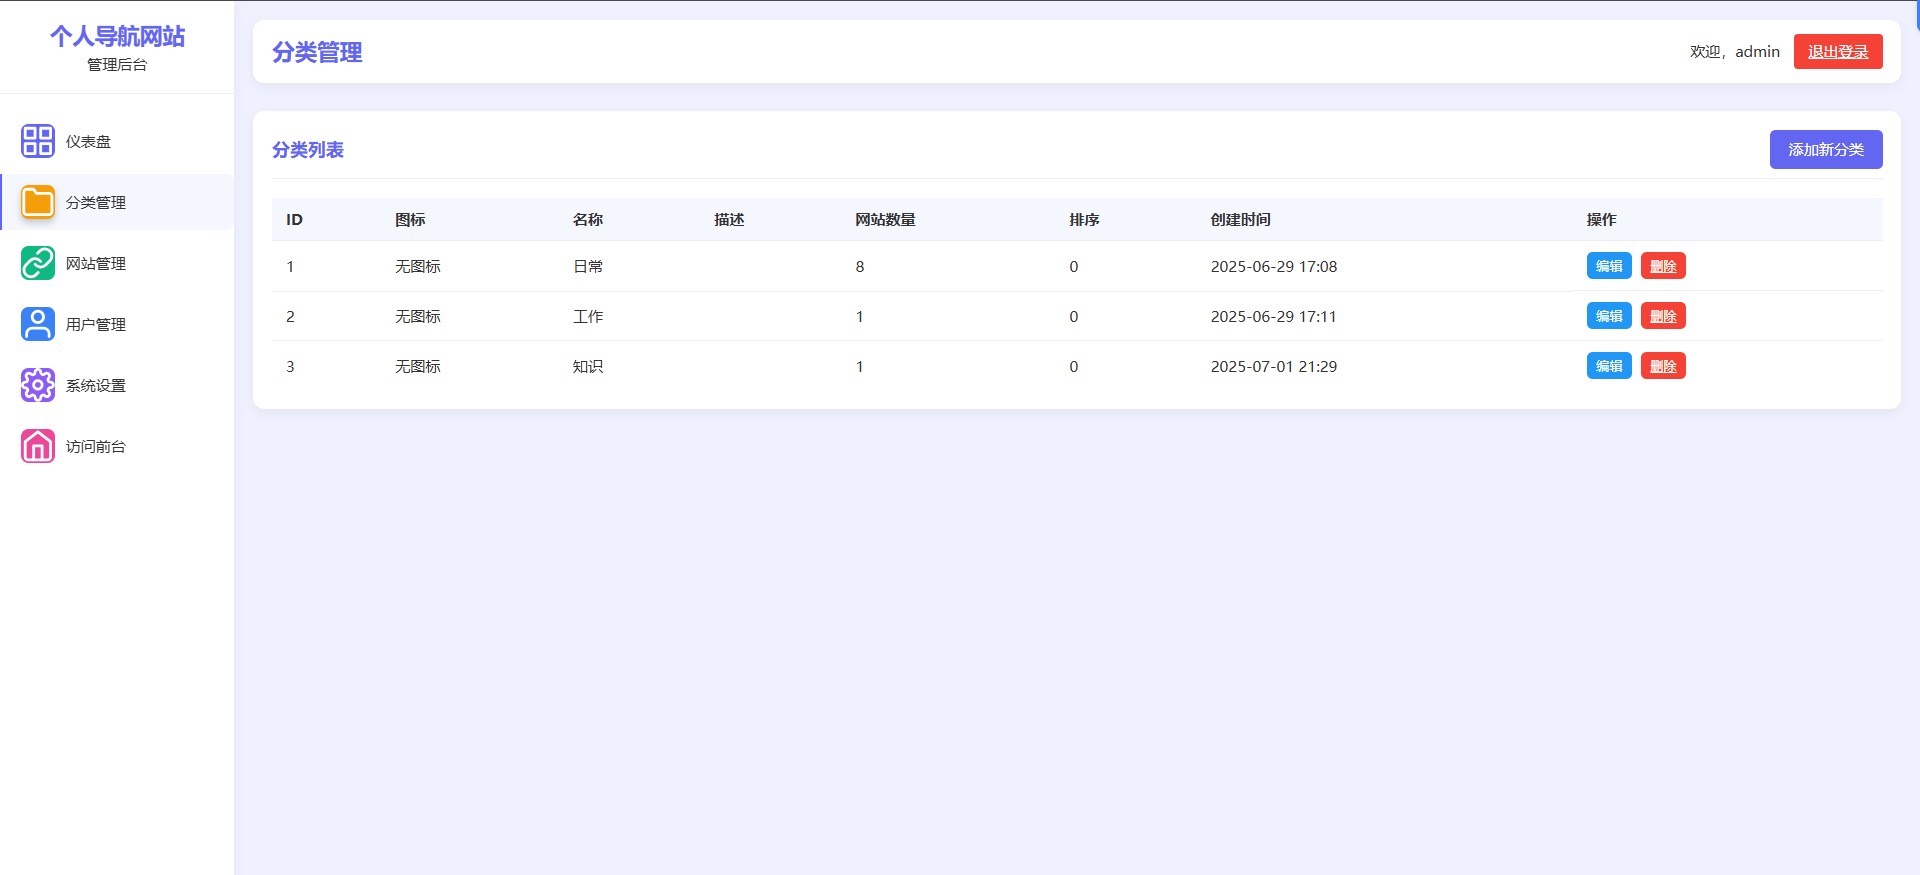Click website count 8 in 日常 row
This screenshot has height=875, width=1920.
point(860,267)
